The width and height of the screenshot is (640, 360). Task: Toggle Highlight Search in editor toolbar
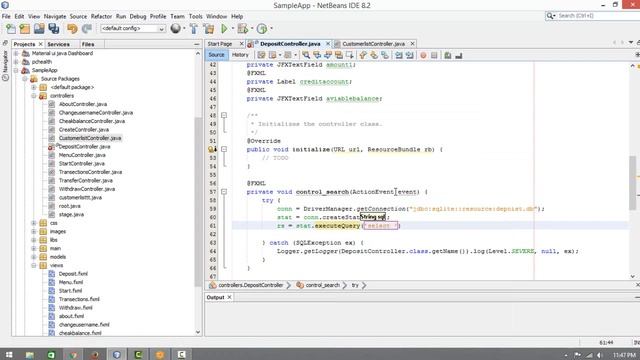pos(339,55)
